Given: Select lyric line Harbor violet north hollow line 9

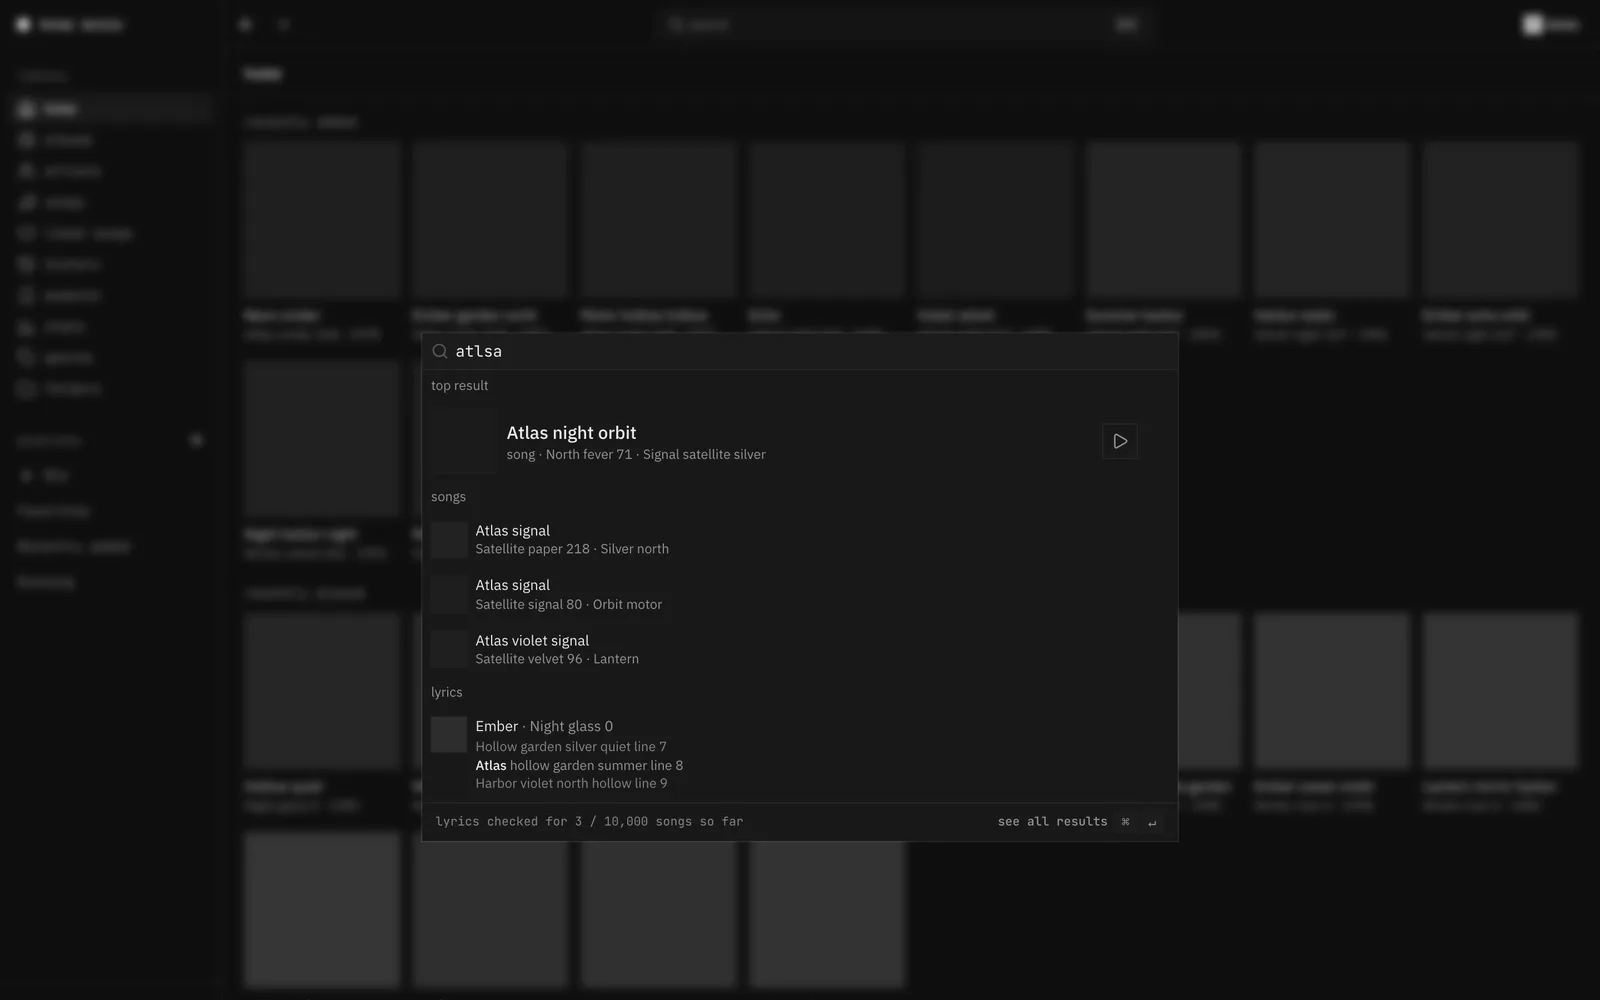Looking at the screenshot, I should tap(571, 783).
